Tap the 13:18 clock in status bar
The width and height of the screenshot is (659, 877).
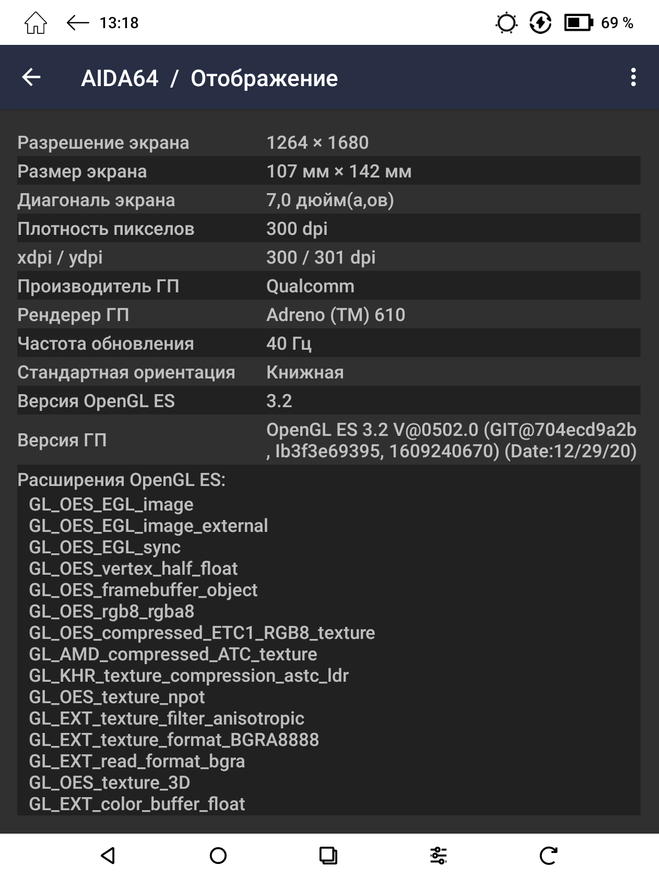click(x=120, y=22)
